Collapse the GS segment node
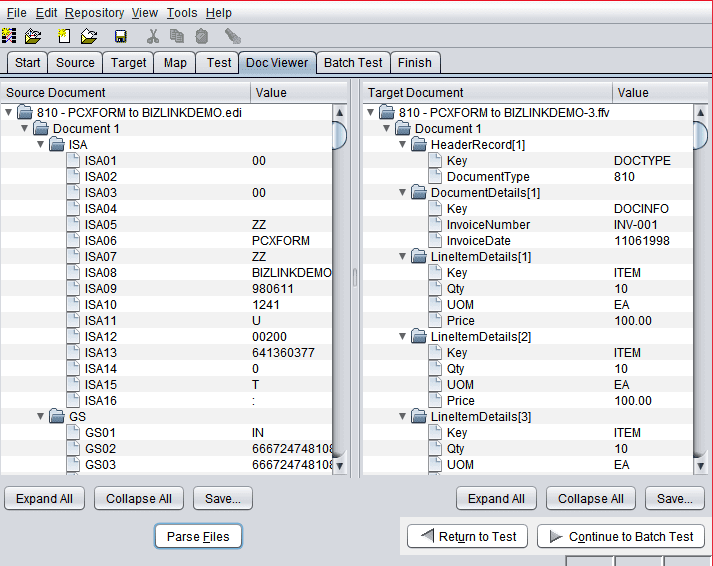713x566 pixels. tap(40, 417)
